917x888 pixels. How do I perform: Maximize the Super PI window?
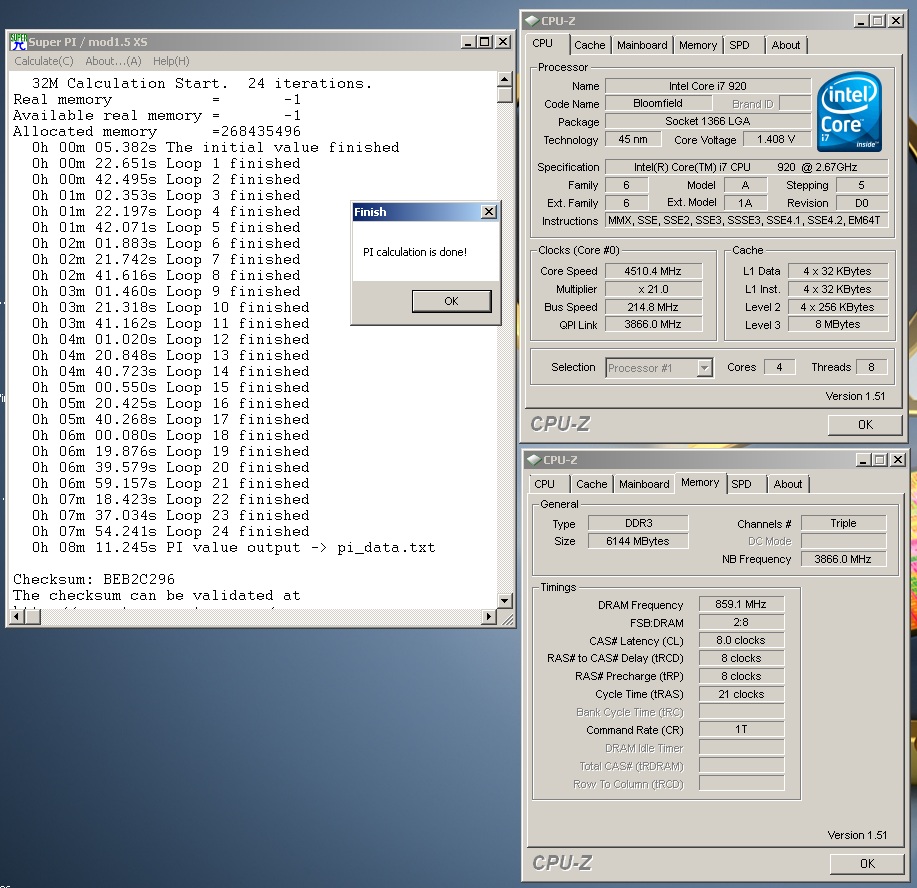click(485, 42)
